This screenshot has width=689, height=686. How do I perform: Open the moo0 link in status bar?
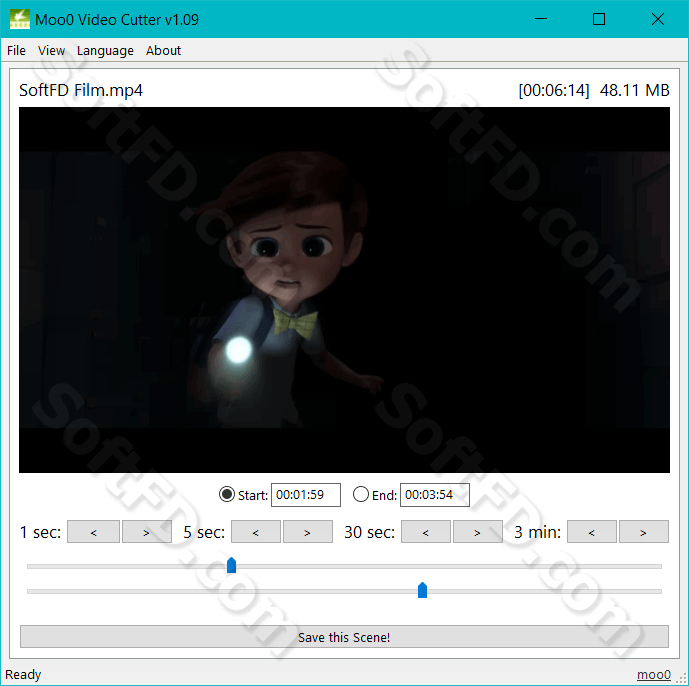tap(654, 675)
